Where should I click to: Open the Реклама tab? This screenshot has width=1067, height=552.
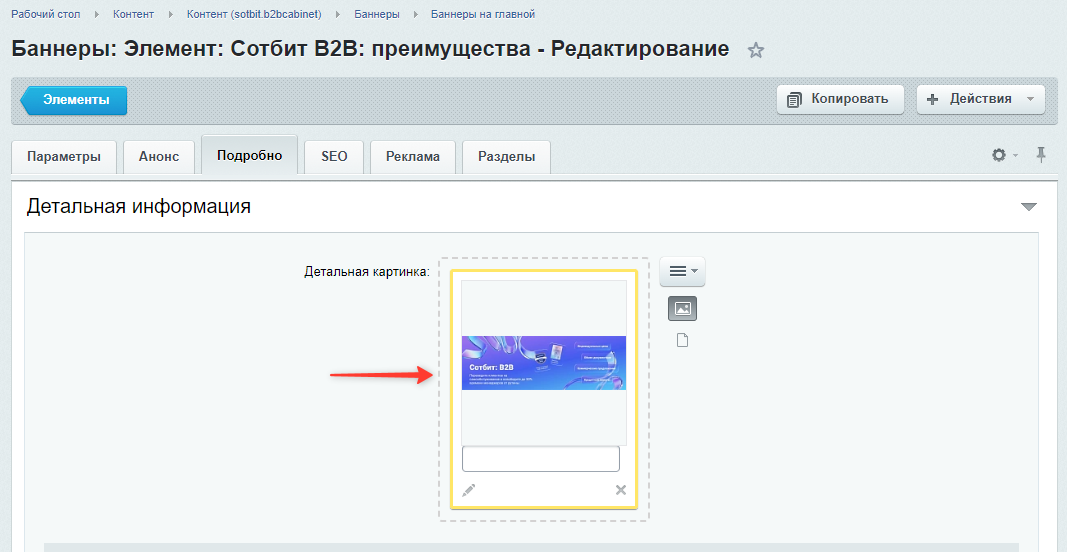tap(413, 157)
